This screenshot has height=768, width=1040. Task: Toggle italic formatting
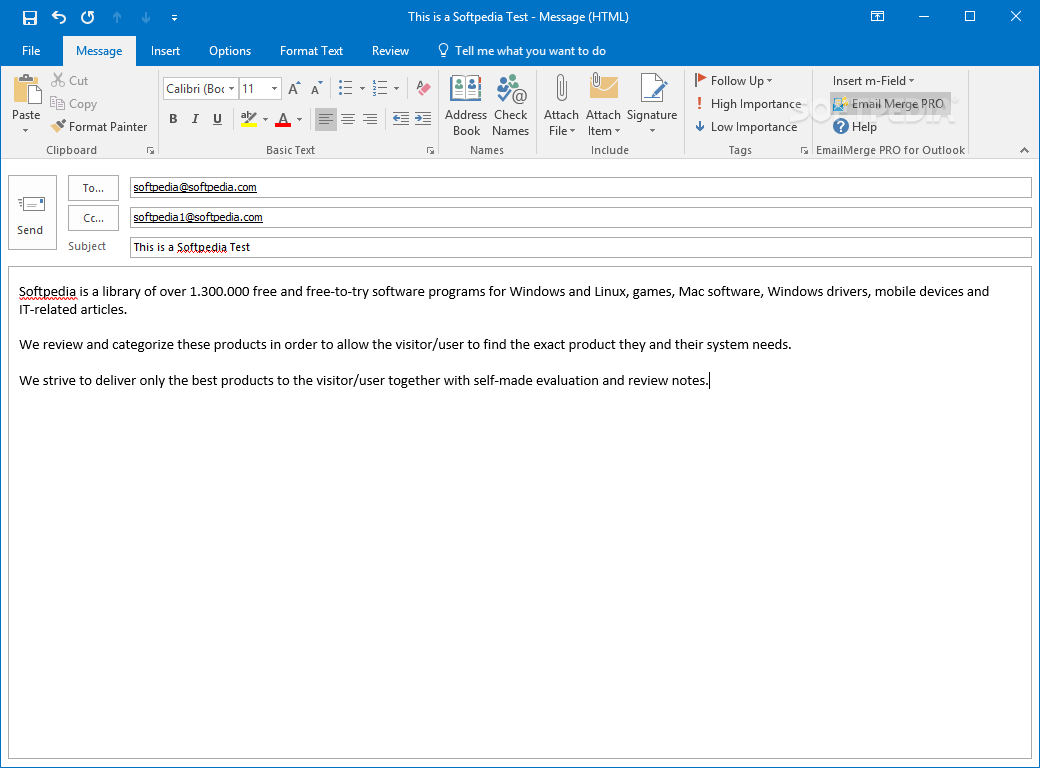(195, 119)
